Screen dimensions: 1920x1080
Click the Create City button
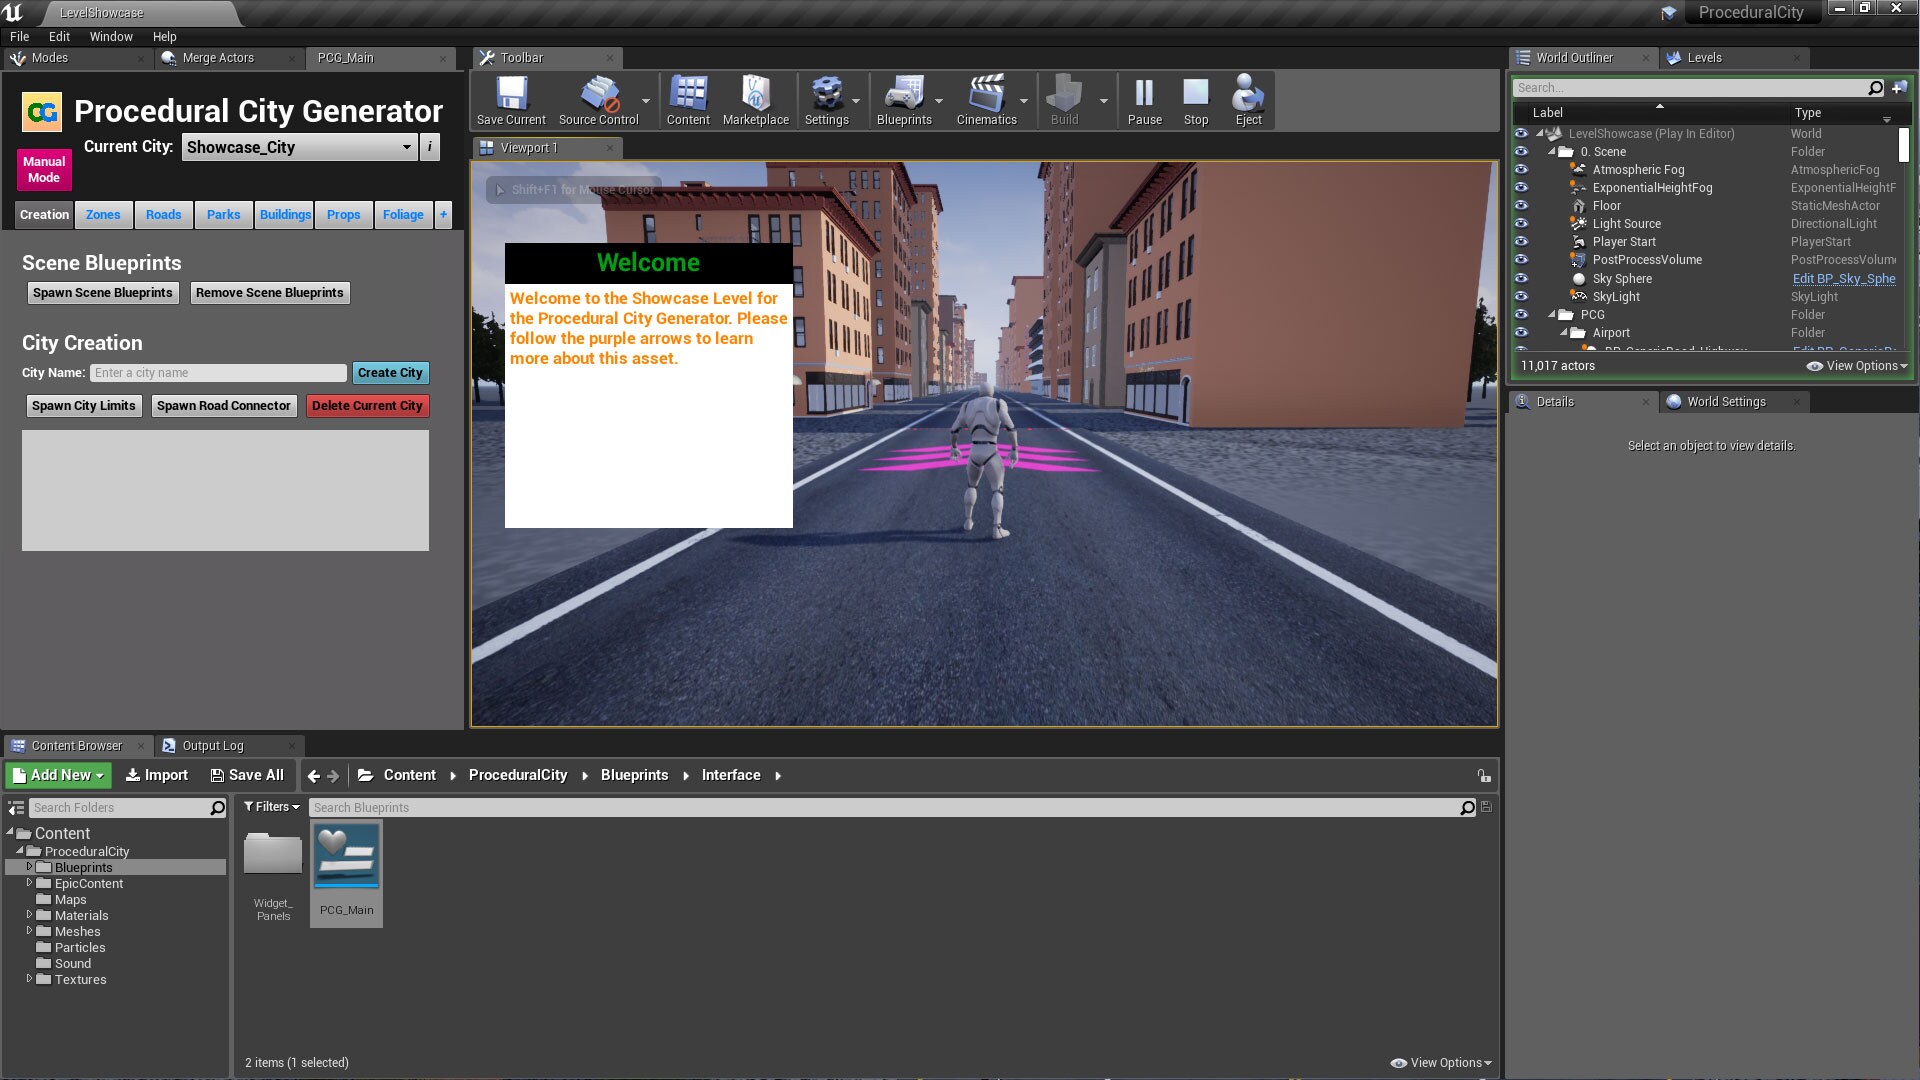pos(390,373)
